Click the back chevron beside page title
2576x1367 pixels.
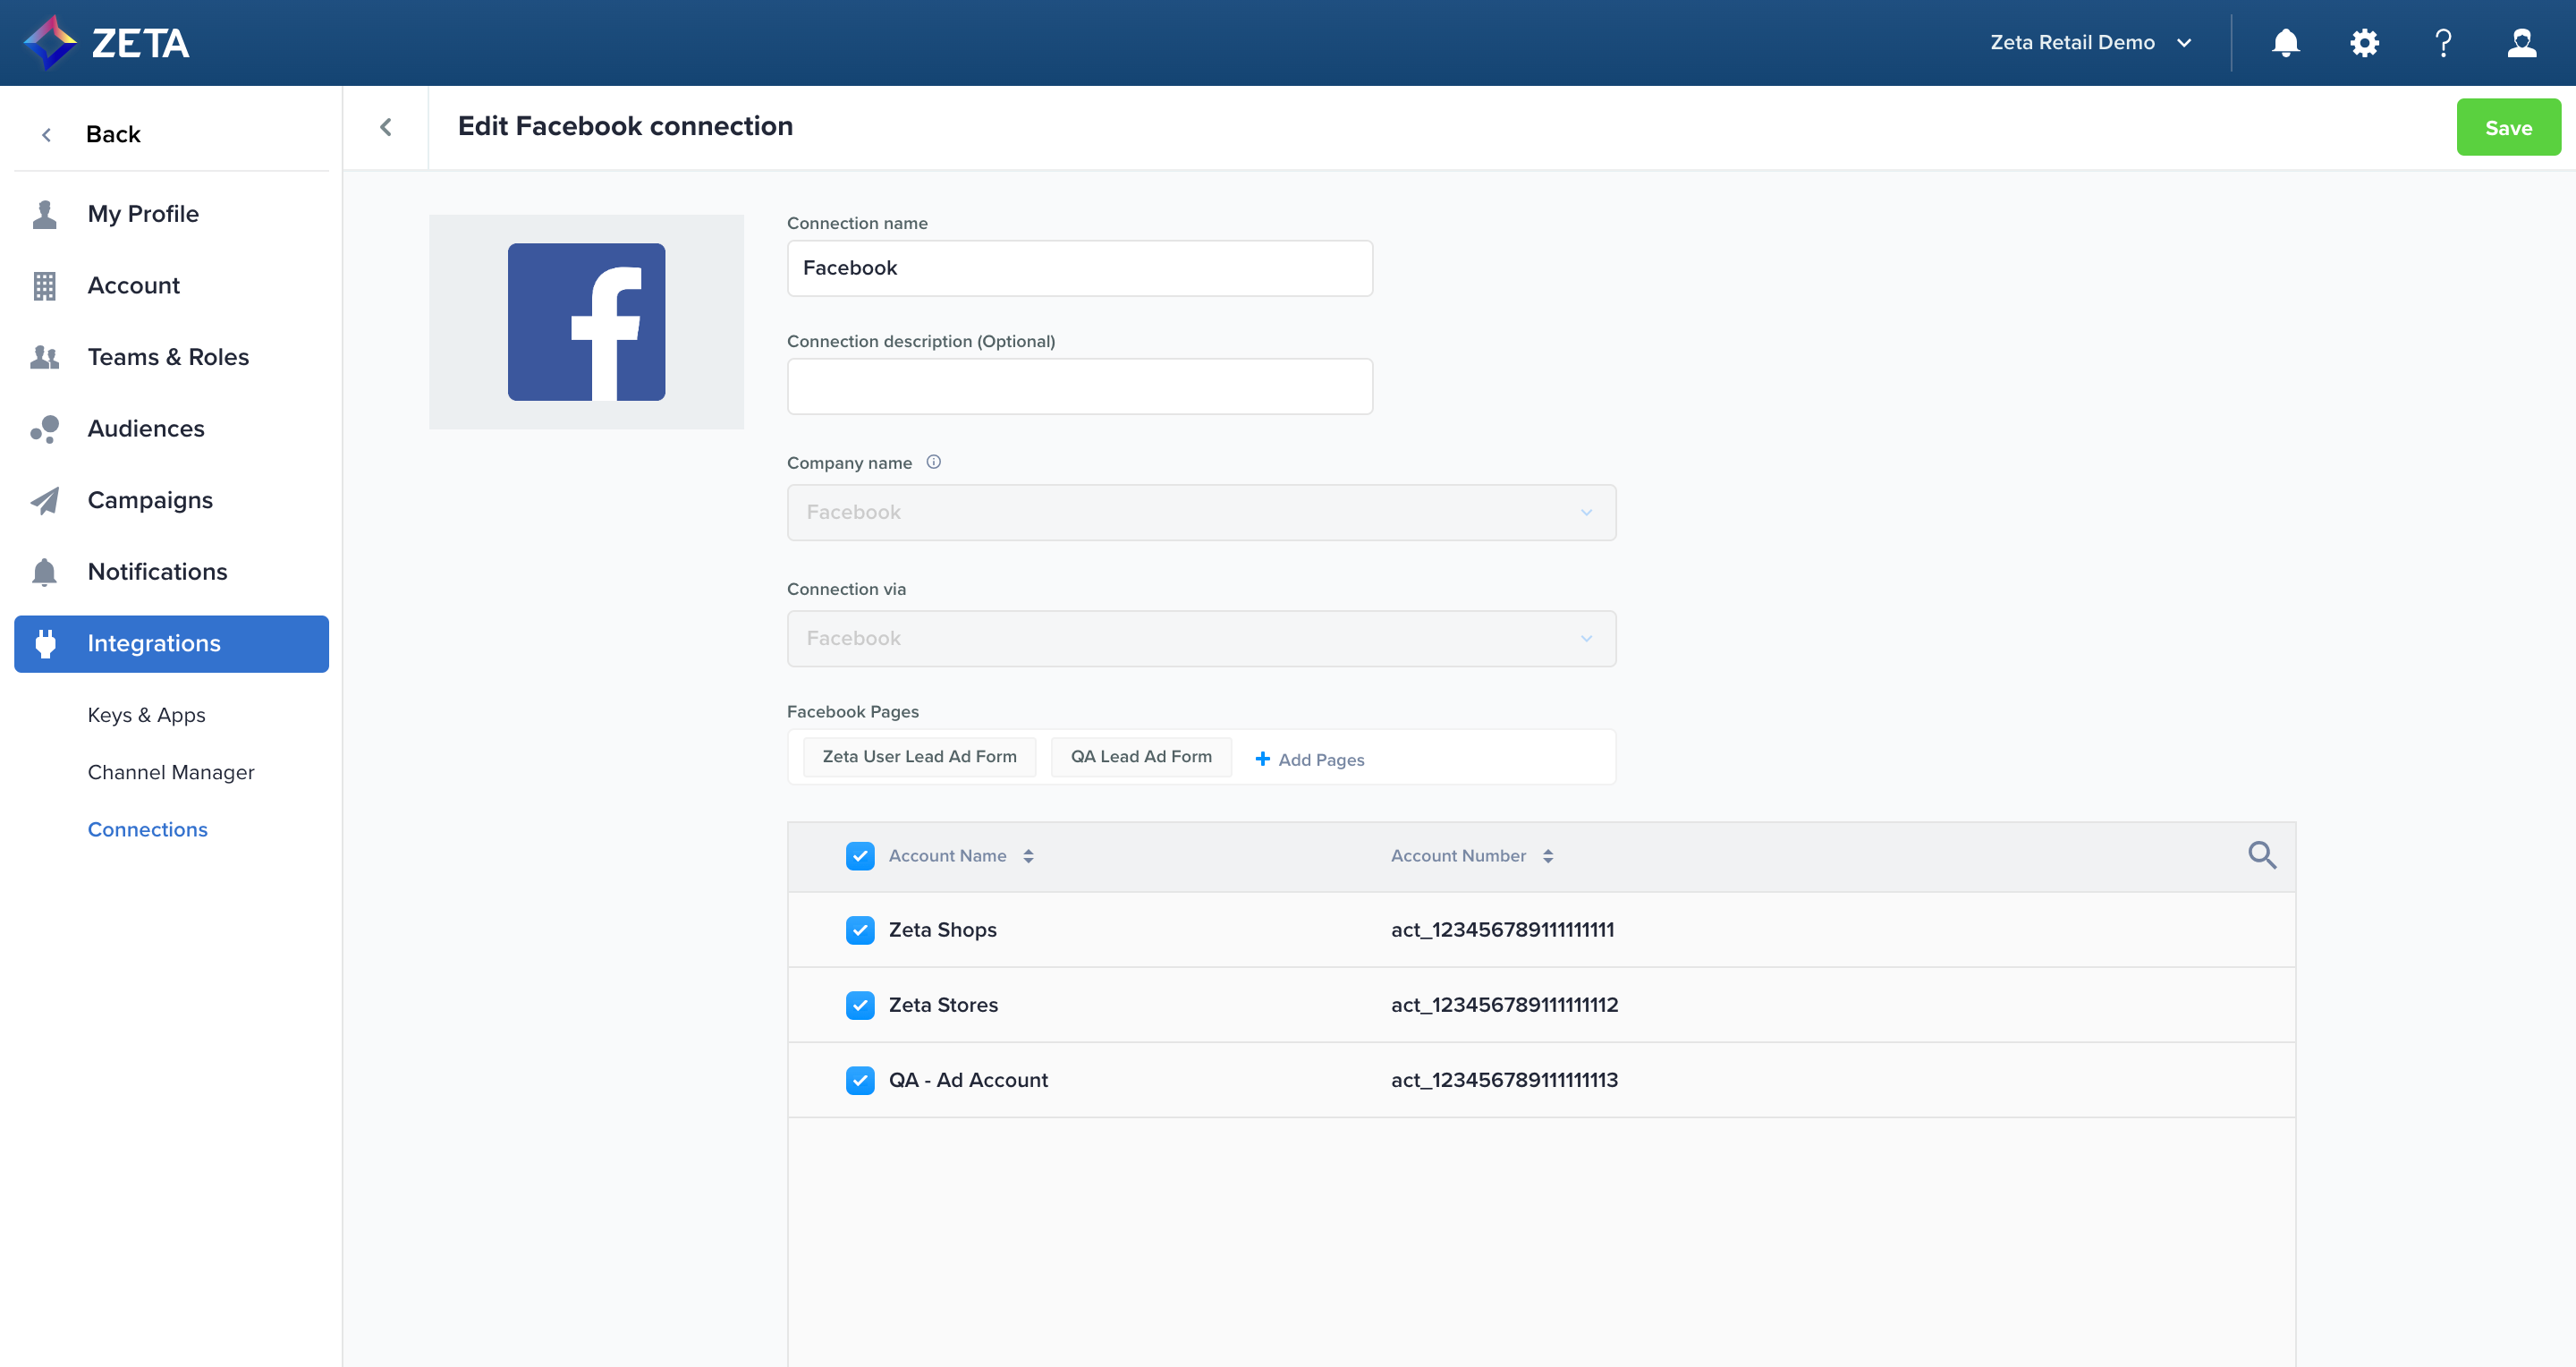pos(386,127)
